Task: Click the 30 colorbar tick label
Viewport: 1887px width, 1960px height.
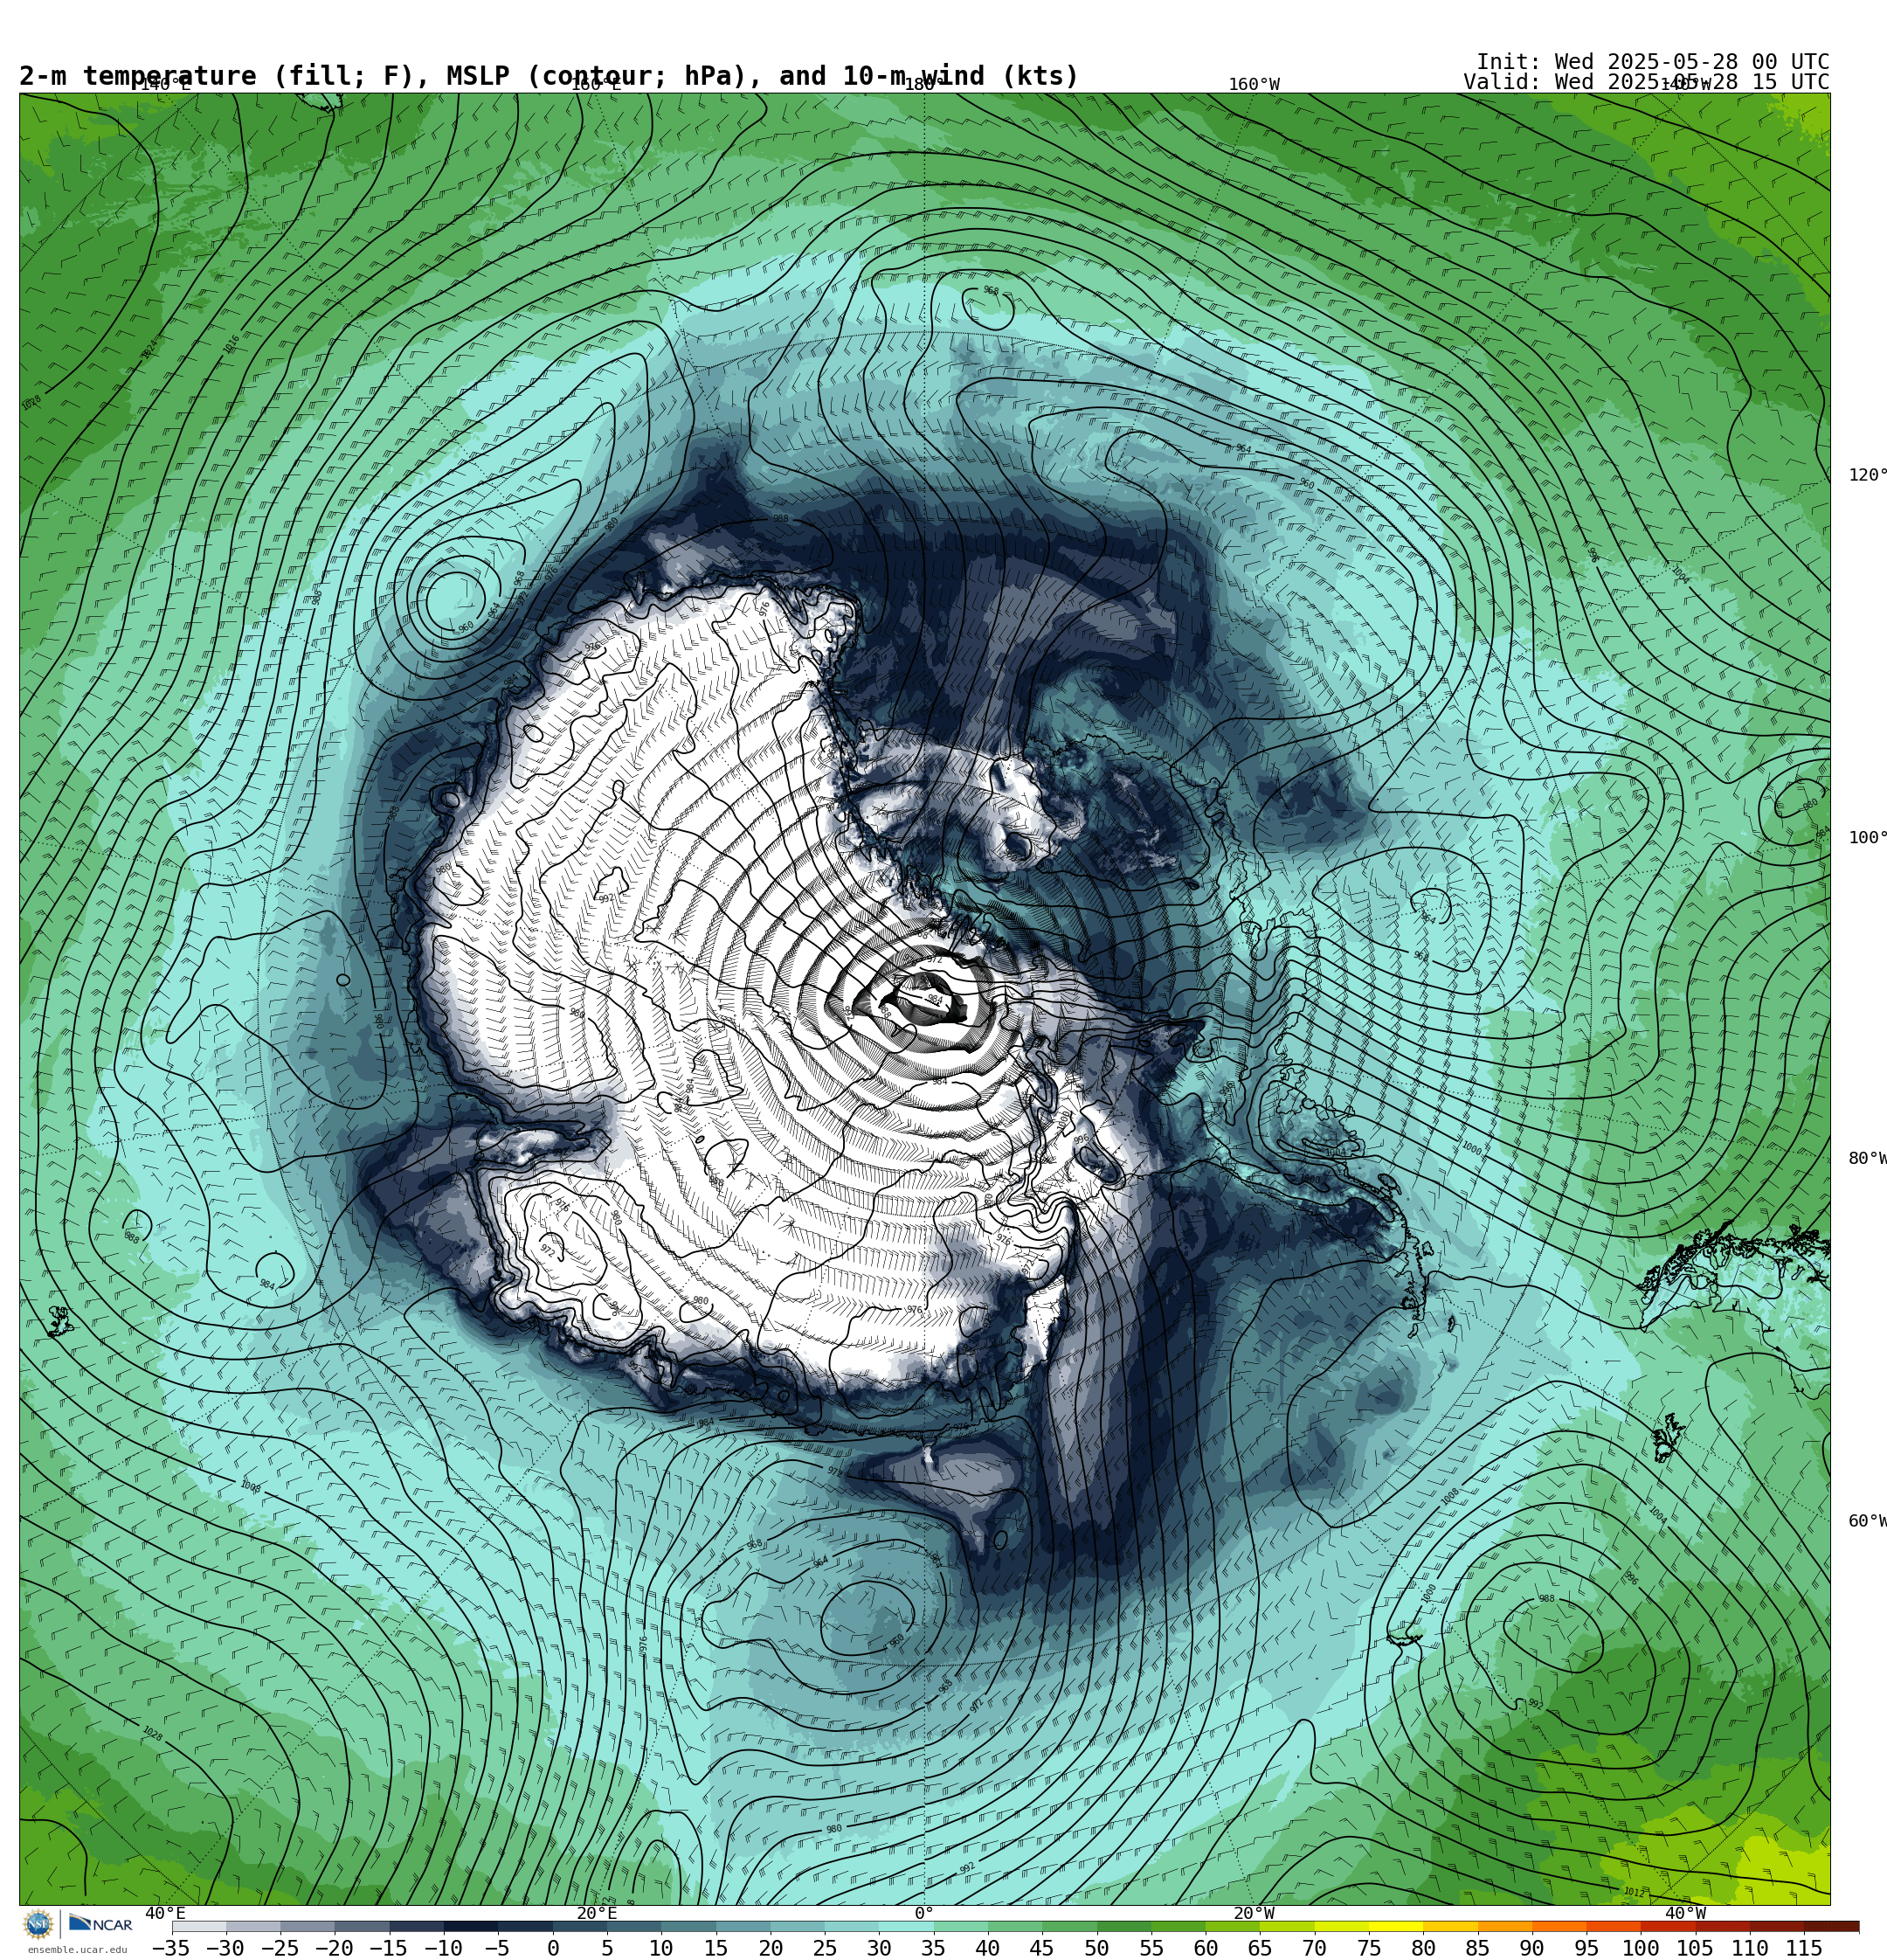Action: 879,1948
